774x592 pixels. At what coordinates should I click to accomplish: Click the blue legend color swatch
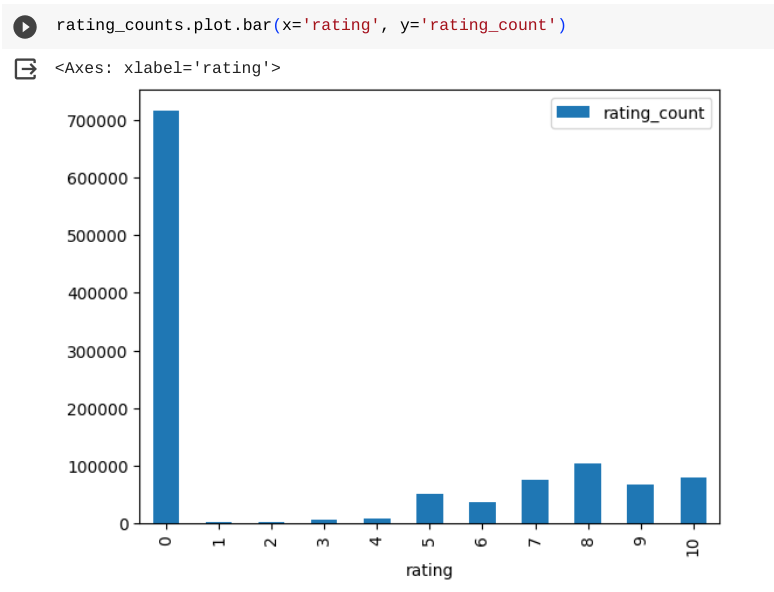pos(575,113)
